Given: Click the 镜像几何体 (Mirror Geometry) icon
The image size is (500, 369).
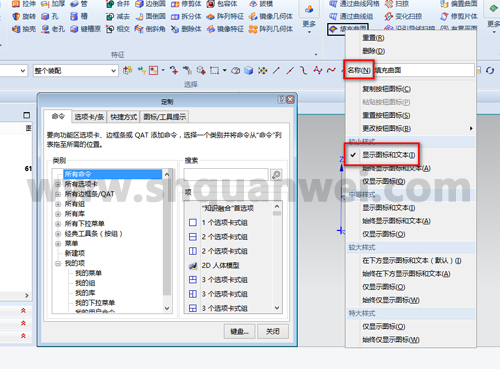Looking at the screenshot, I should click(x=253, y=16).
